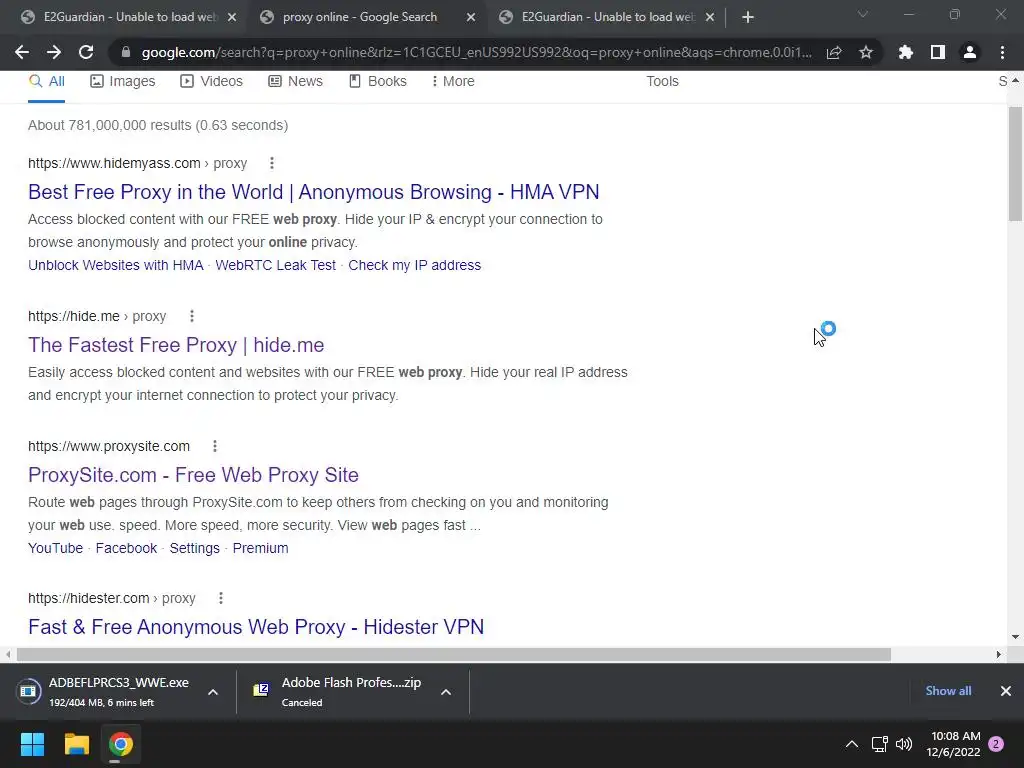
Task: Open the volume tray icon
Action: point(904,744)
